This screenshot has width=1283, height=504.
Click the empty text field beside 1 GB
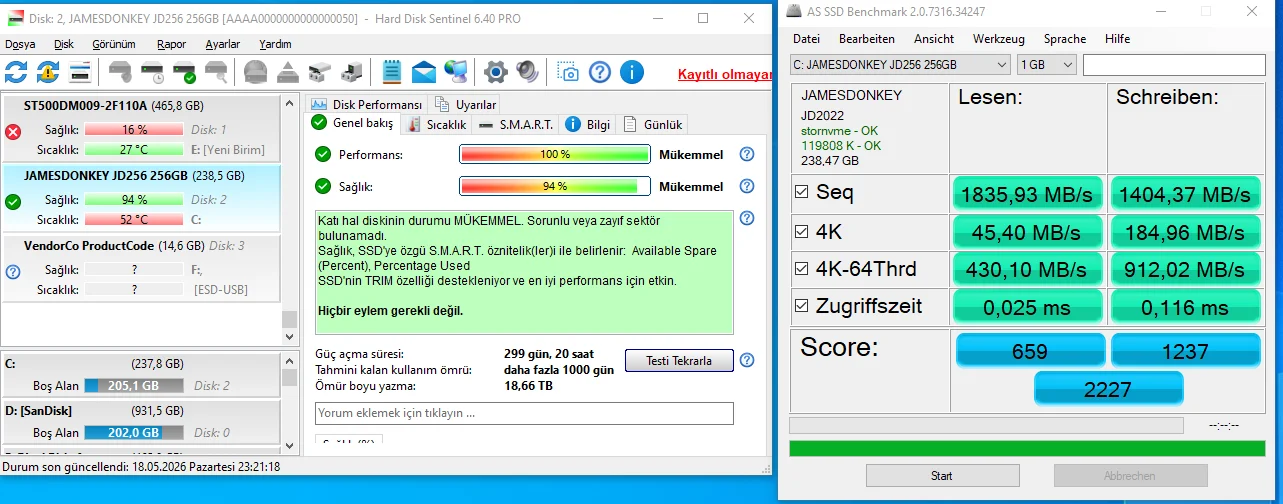pyautogui.click(x=1174, y=64)
